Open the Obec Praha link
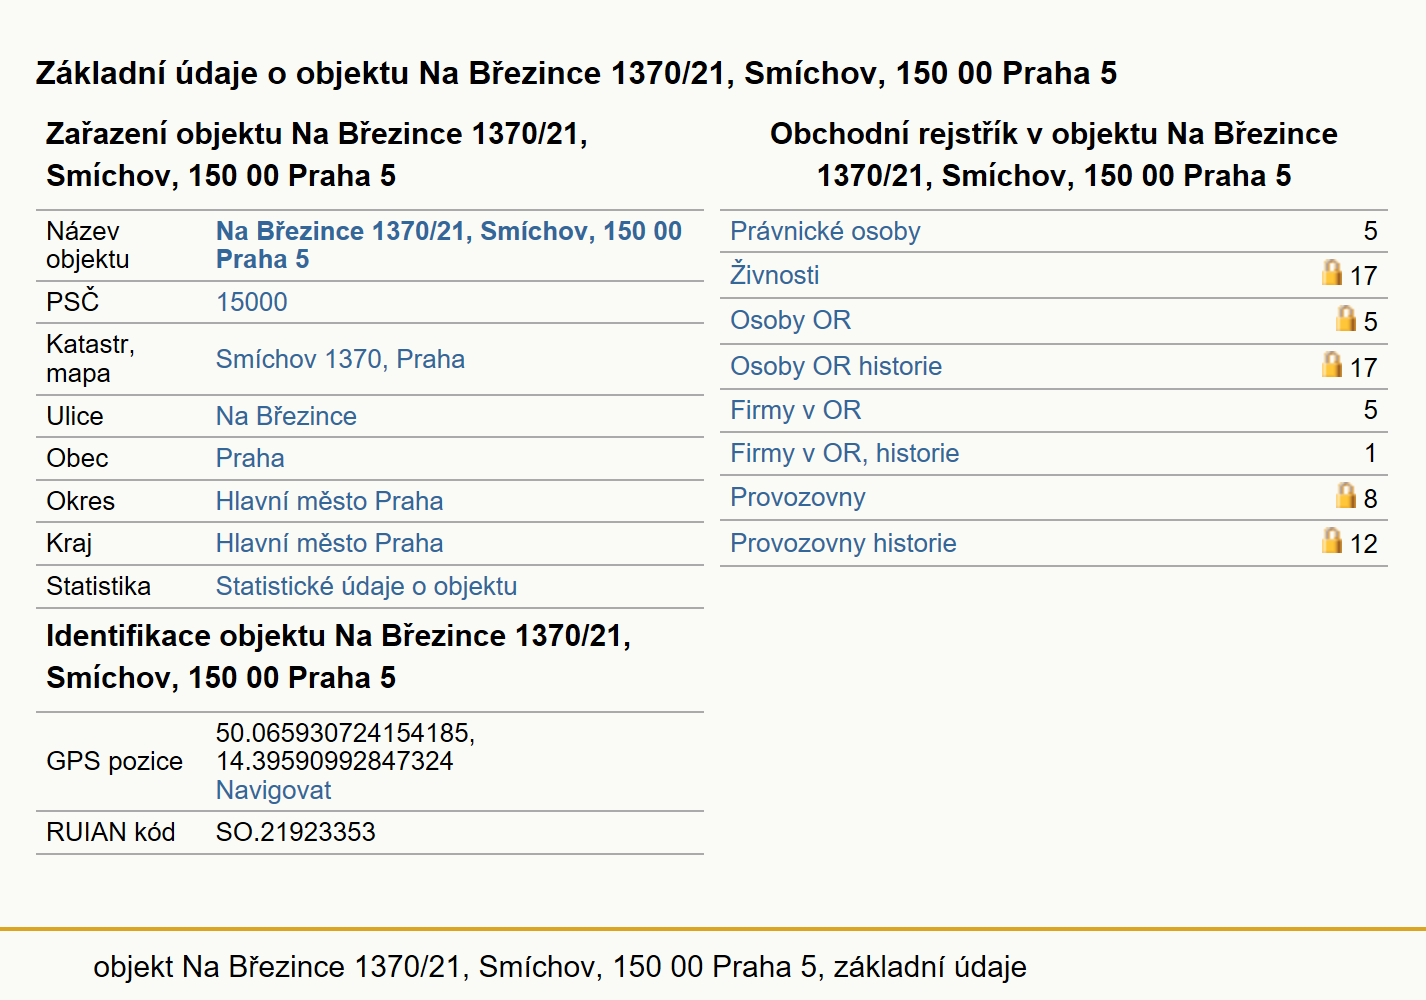This screenshot has width=1426, height=1000. tap(250, 458)
